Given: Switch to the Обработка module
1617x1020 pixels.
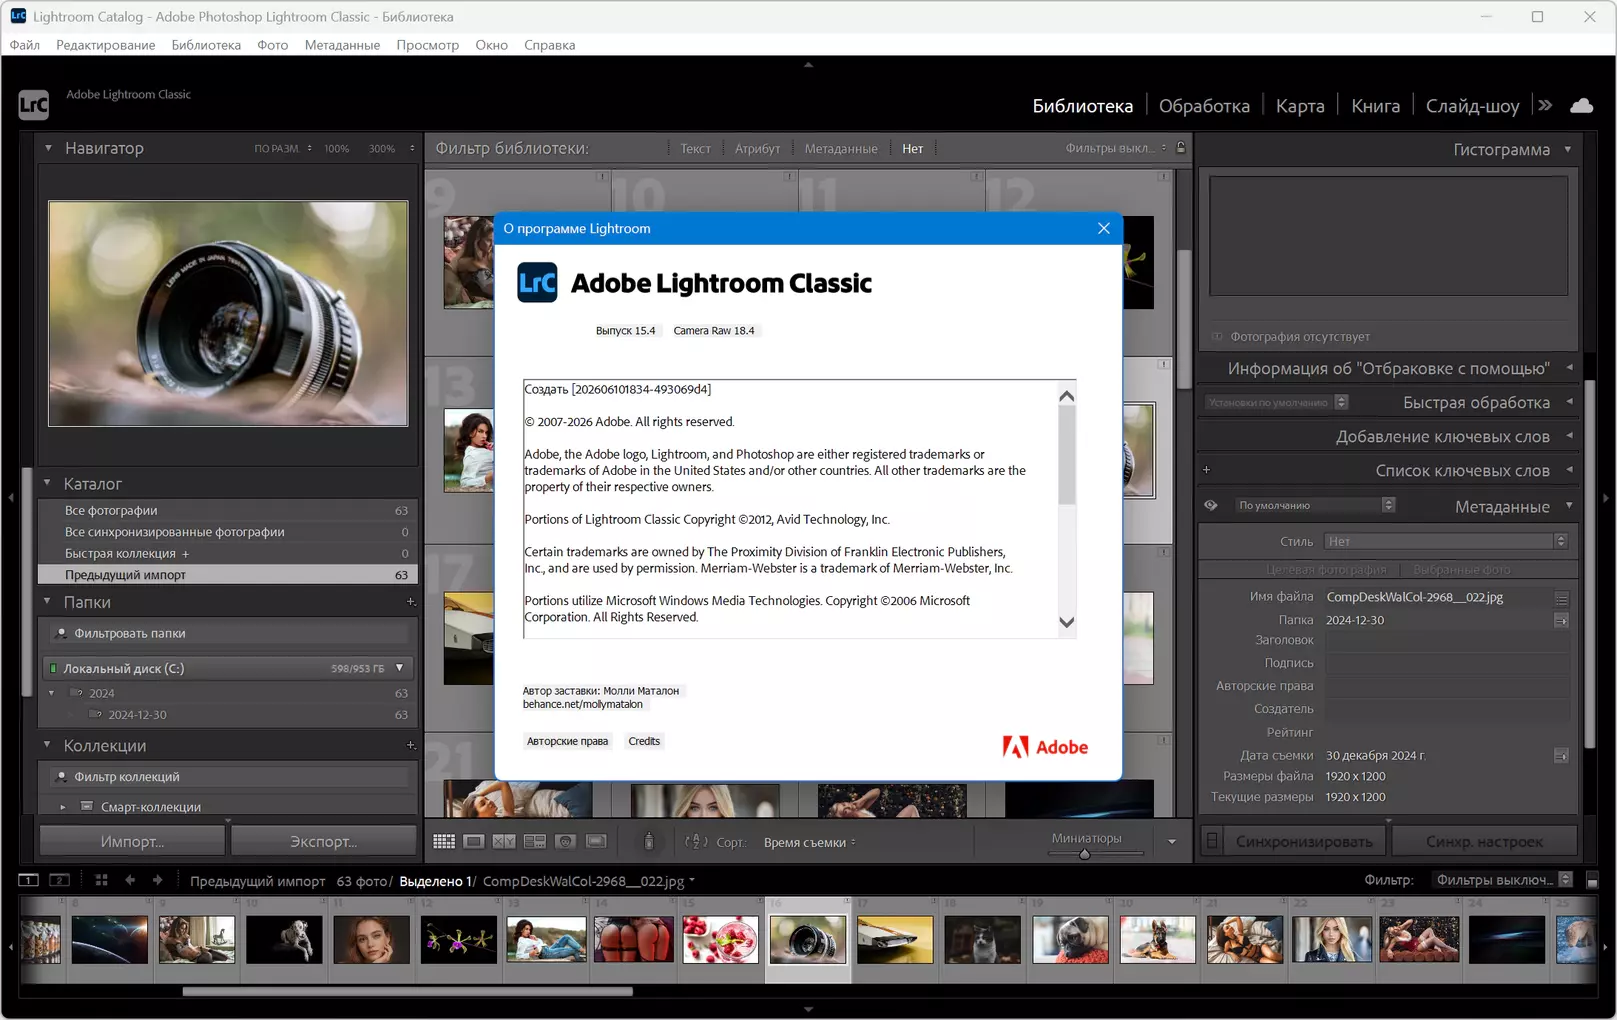Looking at the screenshot, I should 1204,106.
